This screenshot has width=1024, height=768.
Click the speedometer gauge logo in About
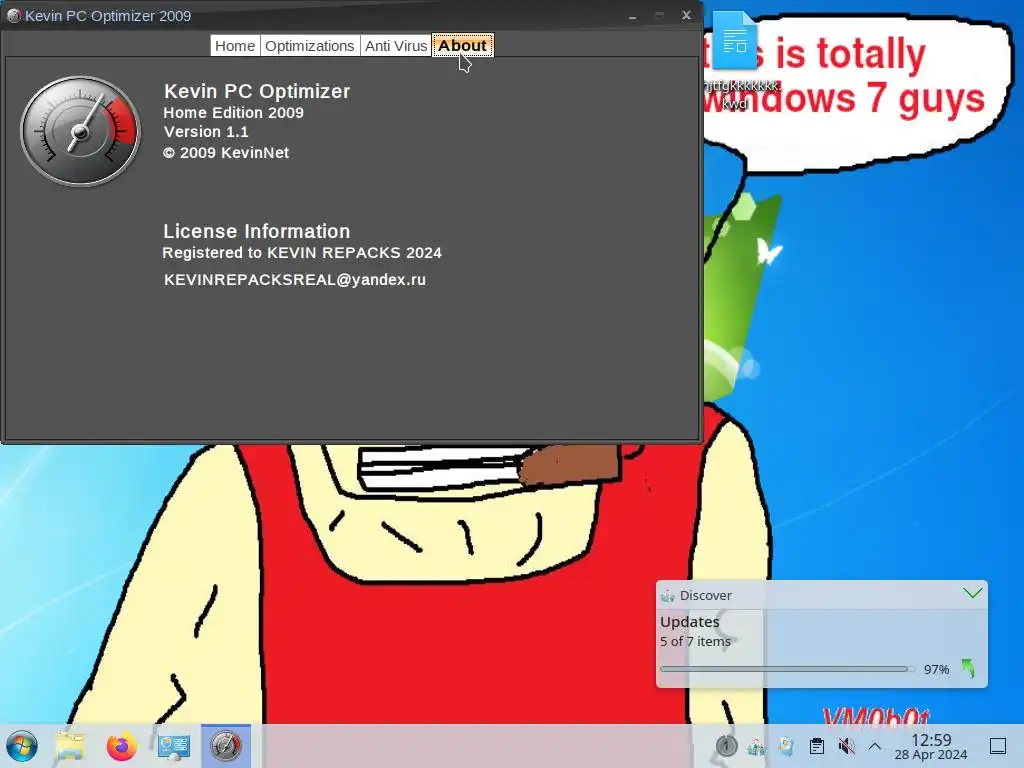pyautogui.click(x=80, y=131)
